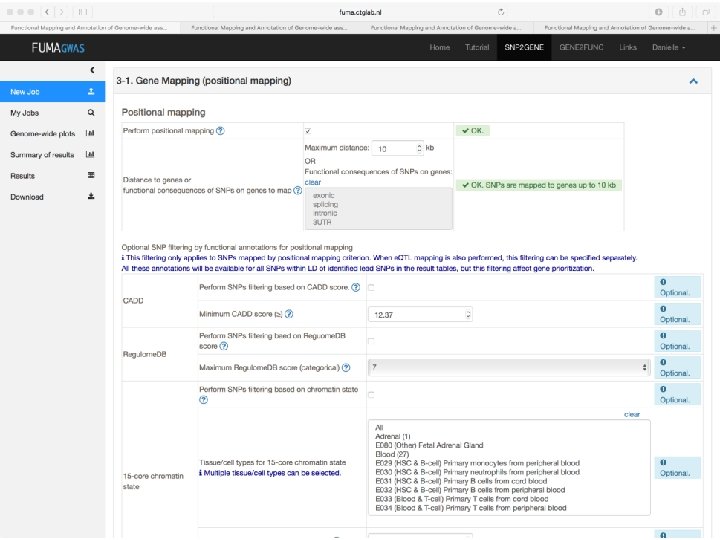Collapse the Gene Mapping panel chevron
Screen dimensions: 720x540
694,81
